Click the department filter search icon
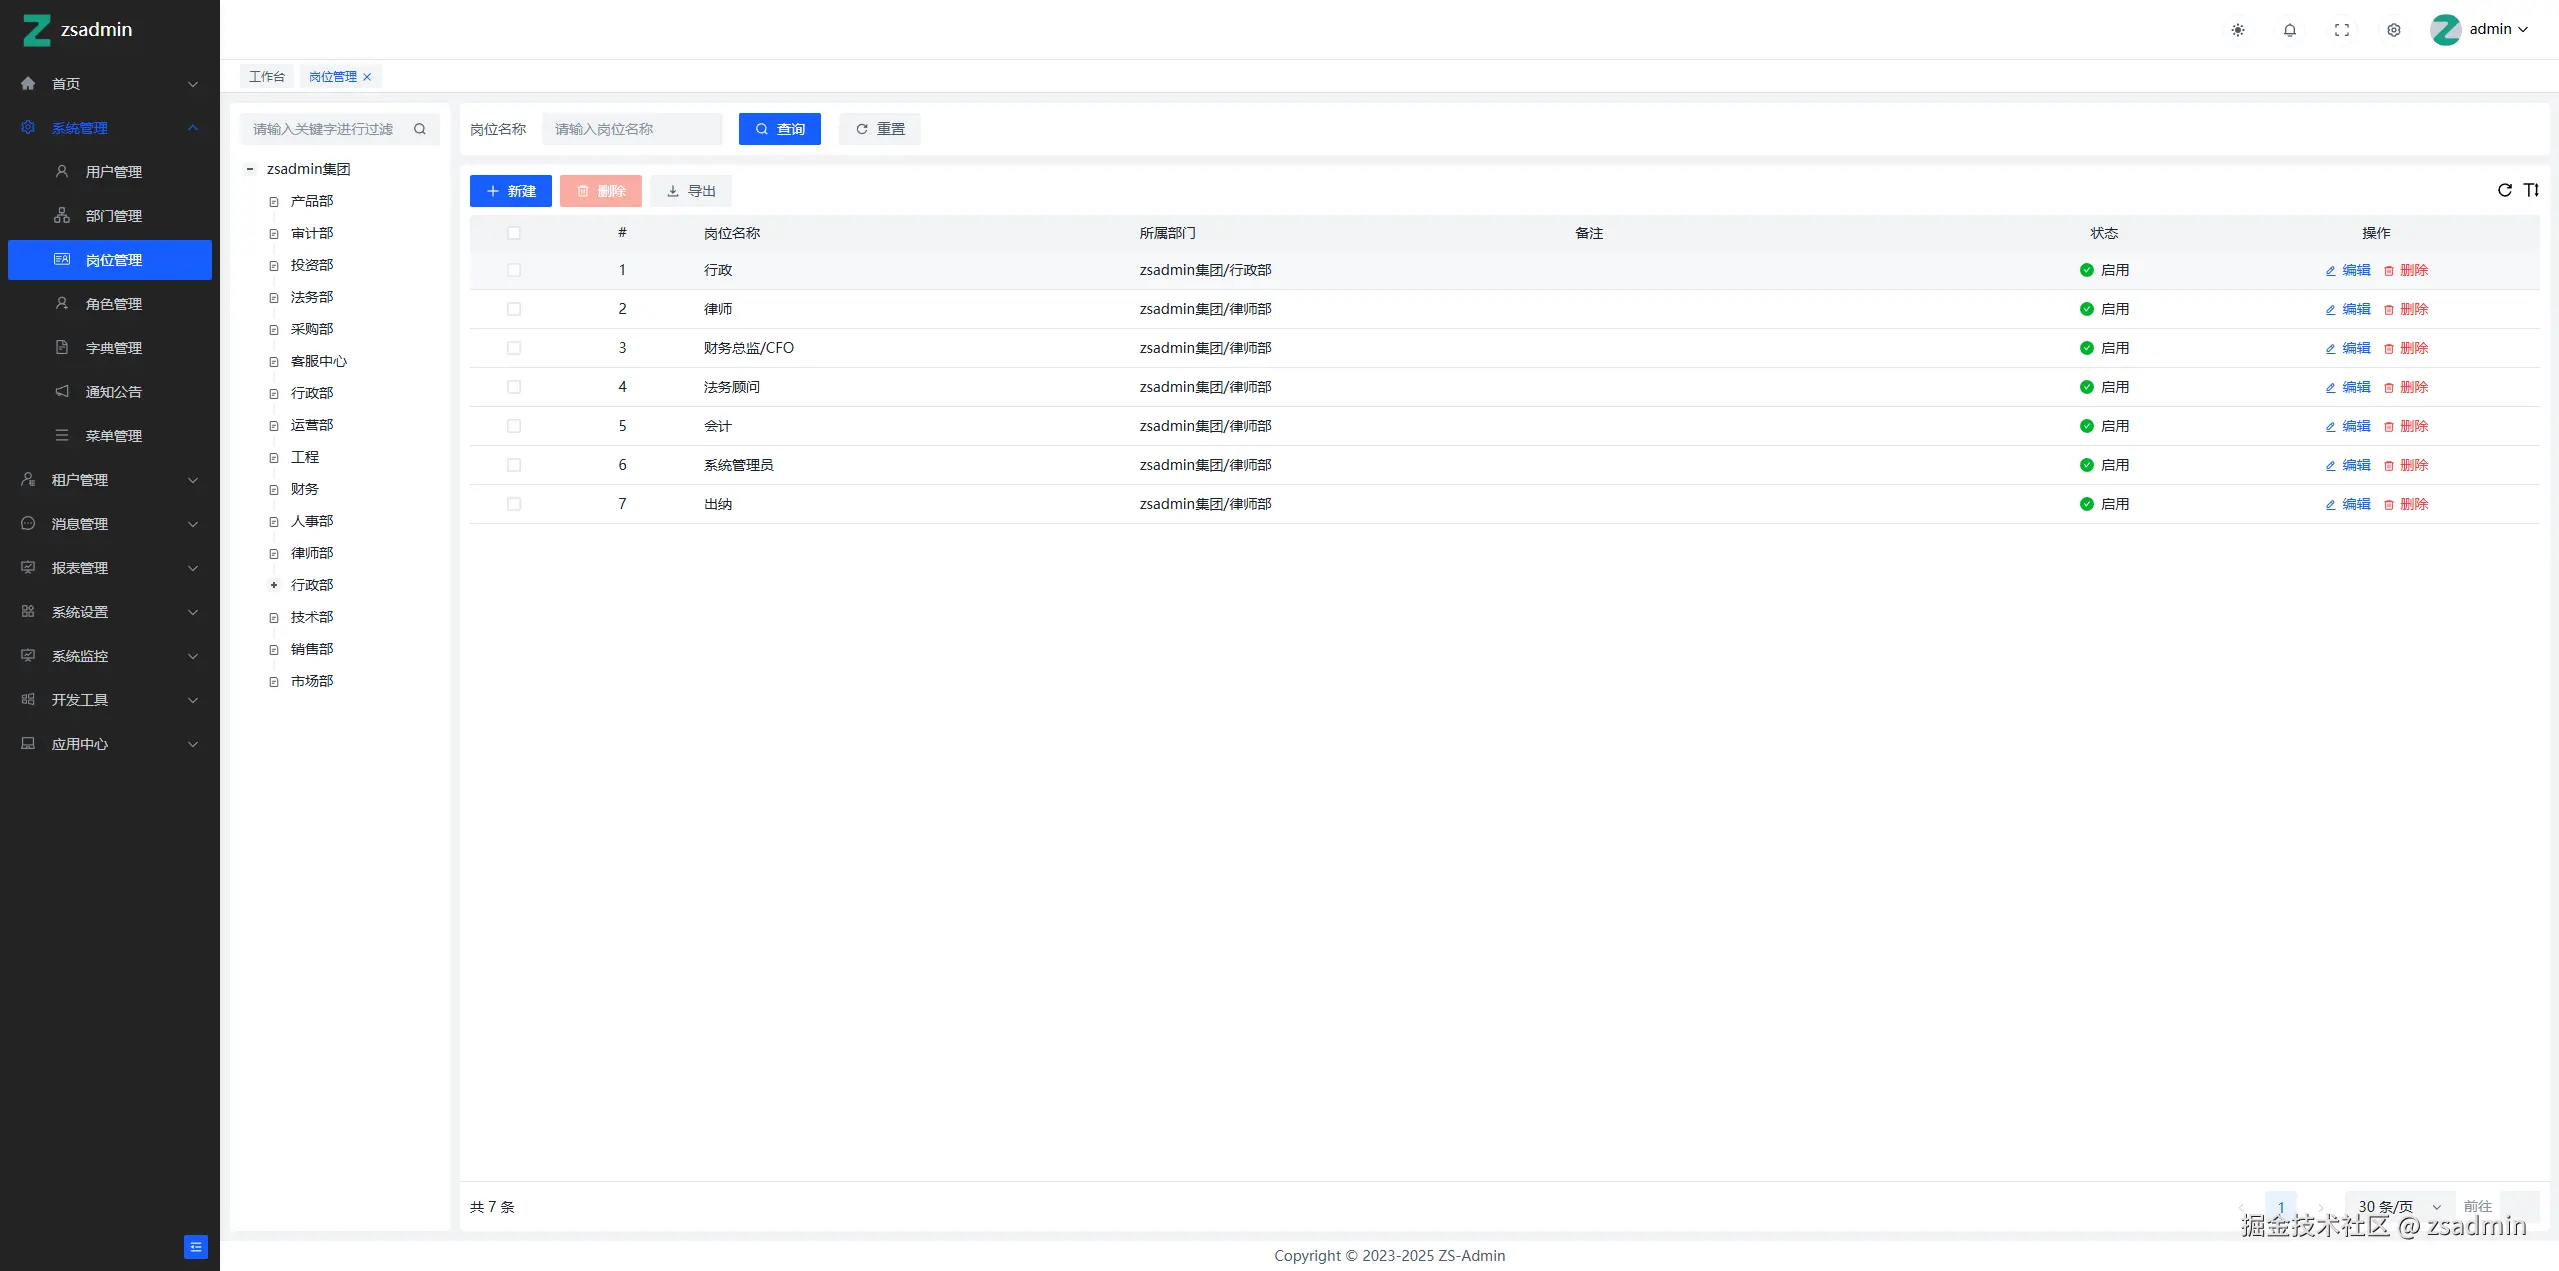This screenshot has width=2559, height=1271. click(420, 129)
